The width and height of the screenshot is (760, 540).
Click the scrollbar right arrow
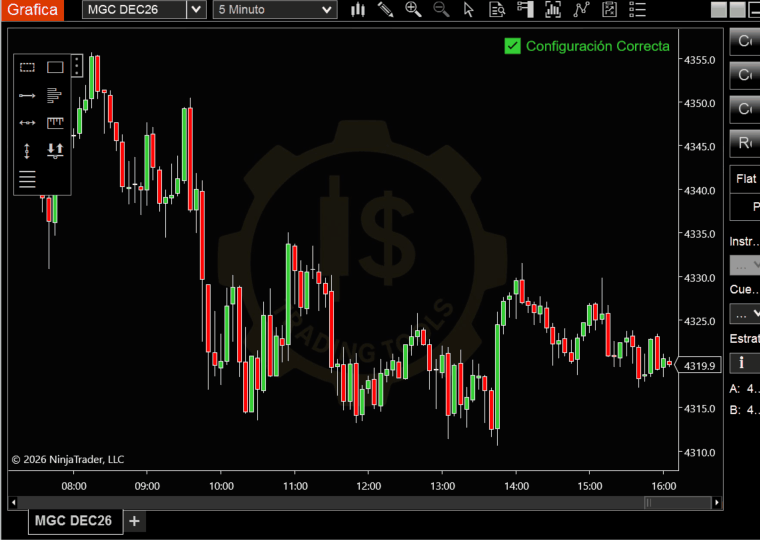(x=716, y=503)
